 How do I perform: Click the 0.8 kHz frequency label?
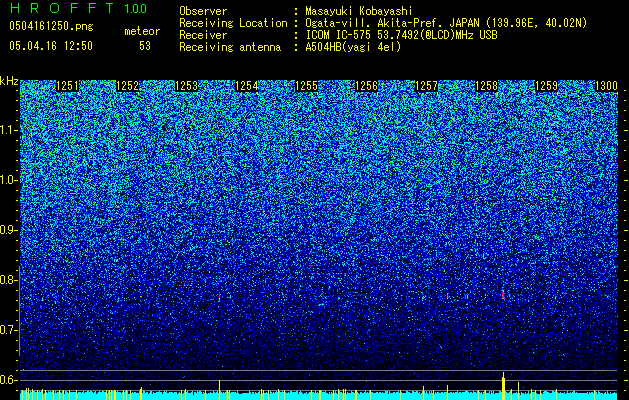[8, 280]
